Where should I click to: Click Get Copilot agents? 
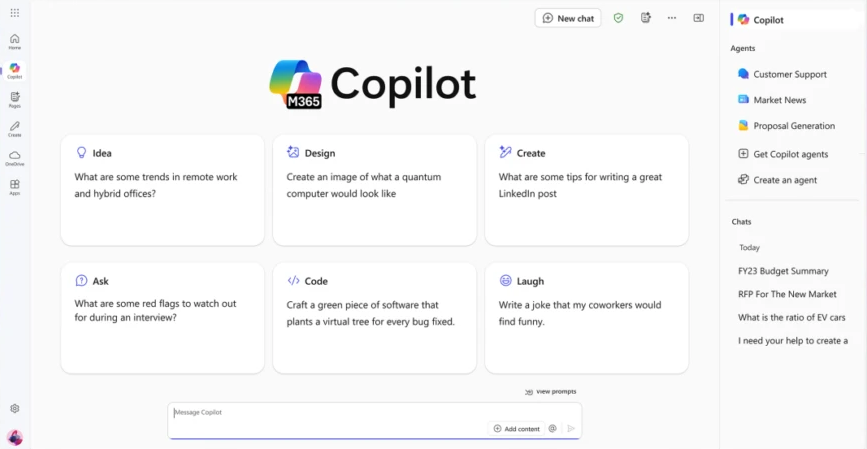tap(790, 154)
